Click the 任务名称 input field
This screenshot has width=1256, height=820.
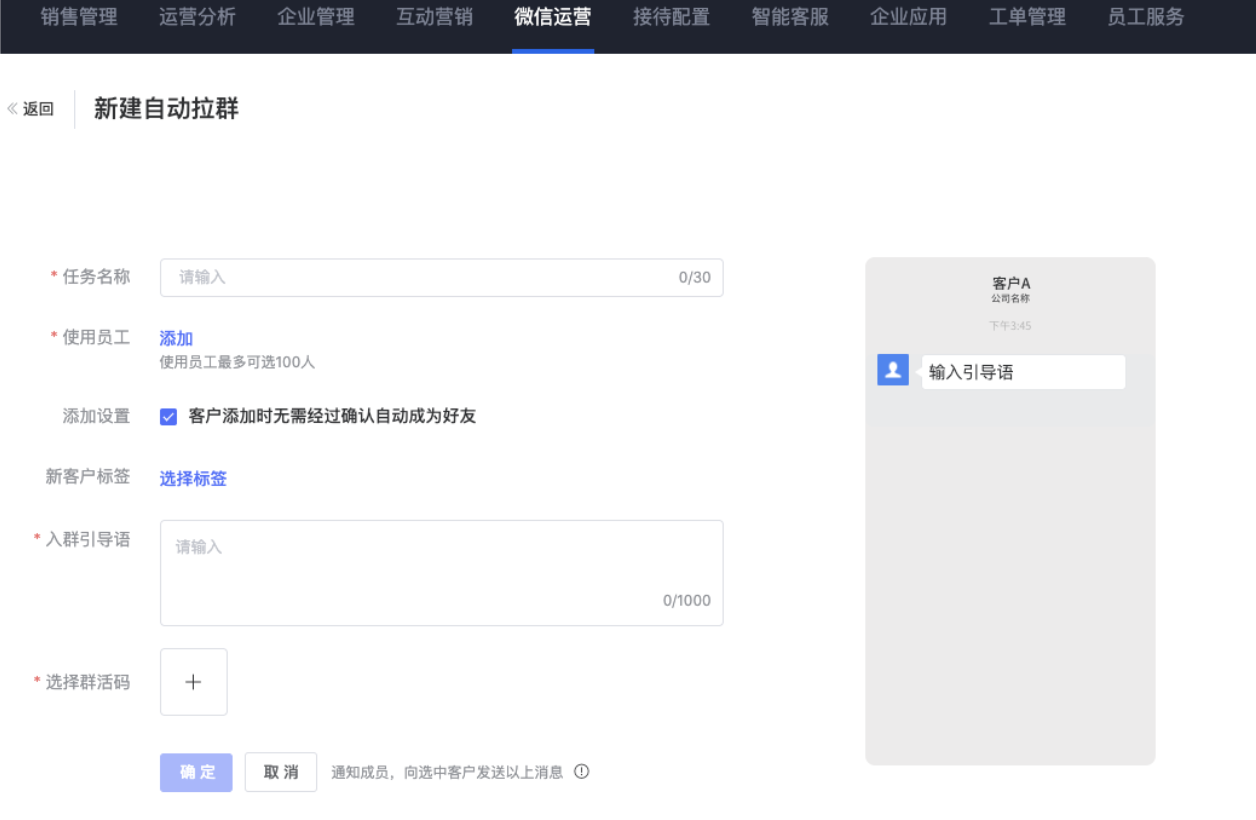(x=420, y=278)
